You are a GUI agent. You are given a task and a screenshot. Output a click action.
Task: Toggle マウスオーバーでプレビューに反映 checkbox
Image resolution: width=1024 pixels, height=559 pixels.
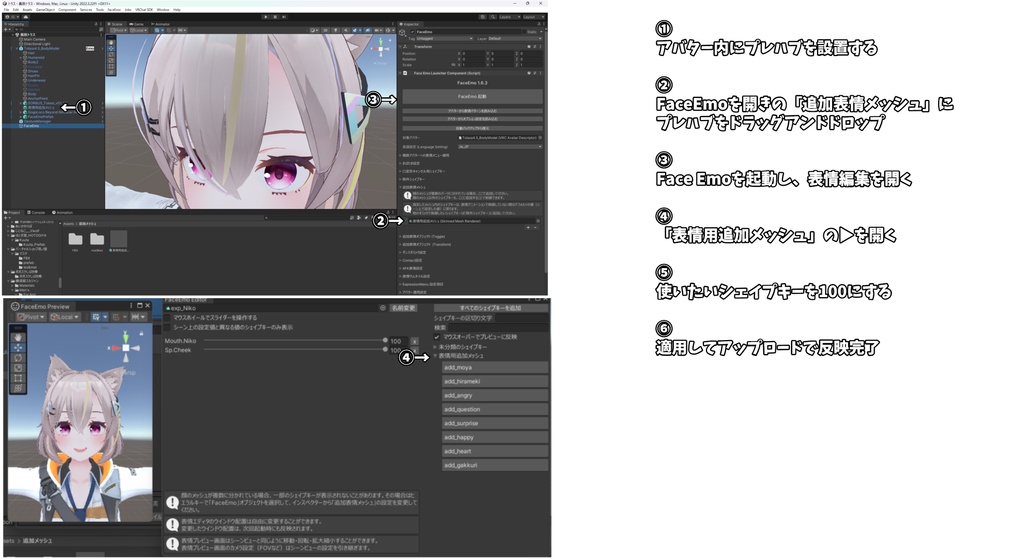(437, 337)
